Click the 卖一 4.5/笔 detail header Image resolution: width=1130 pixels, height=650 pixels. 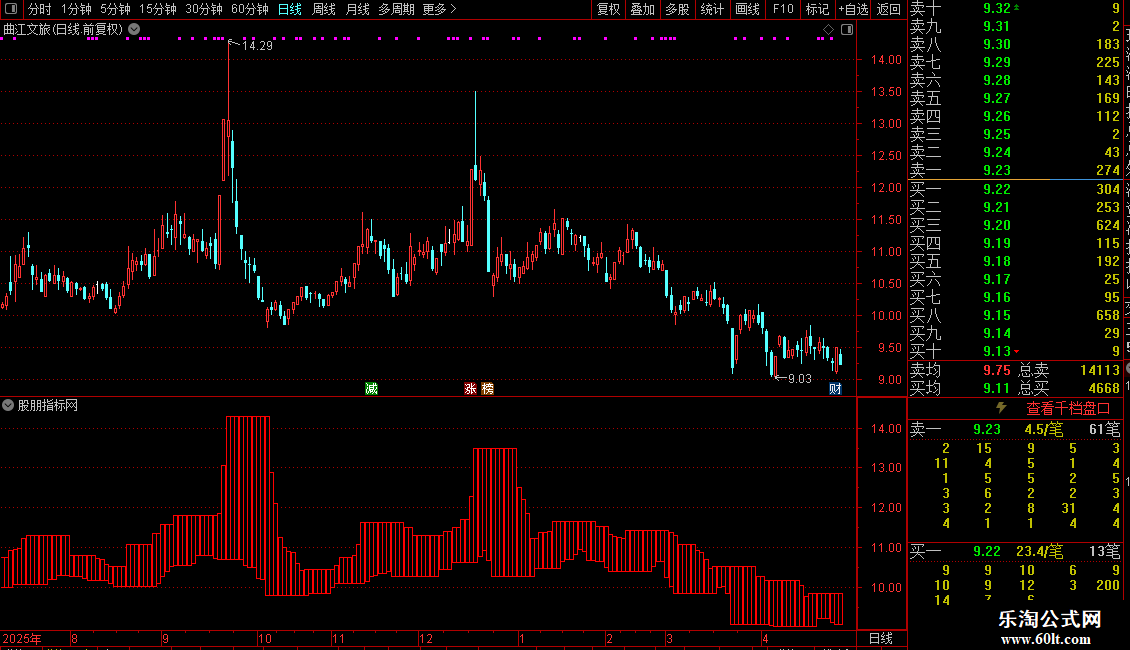click(1015, 429)
